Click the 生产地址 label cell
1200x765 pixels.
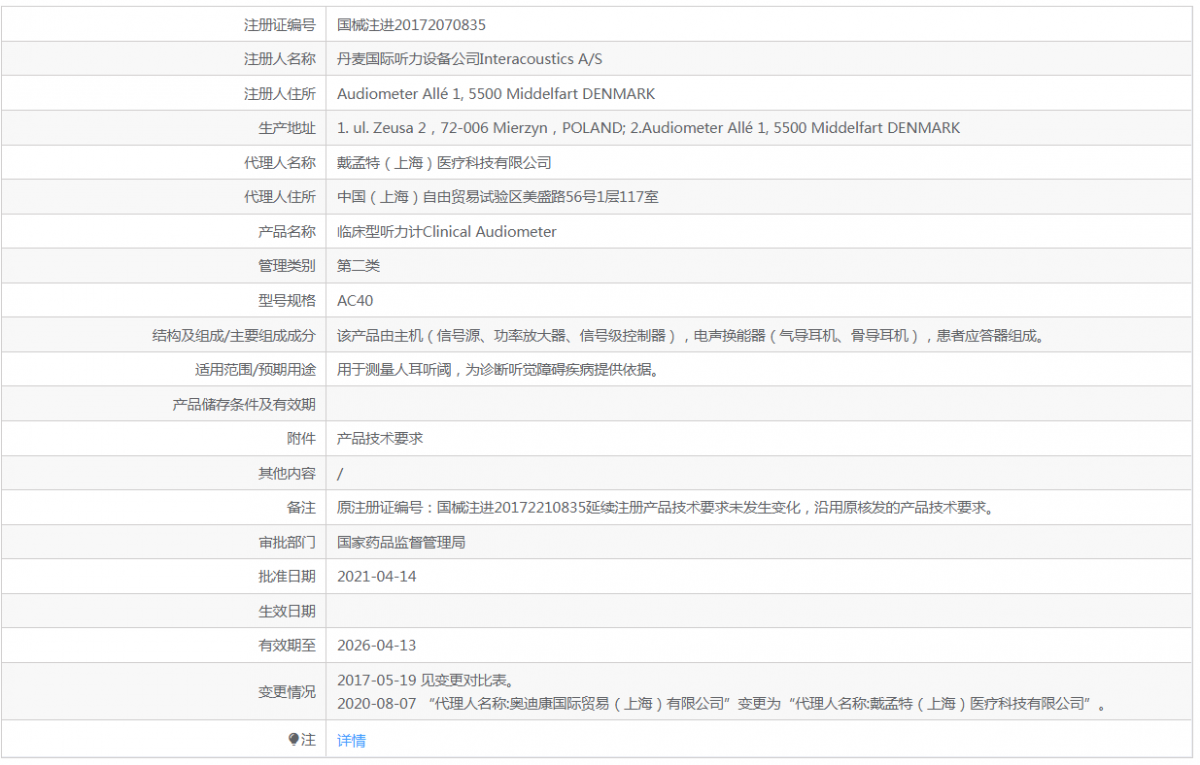164,128
